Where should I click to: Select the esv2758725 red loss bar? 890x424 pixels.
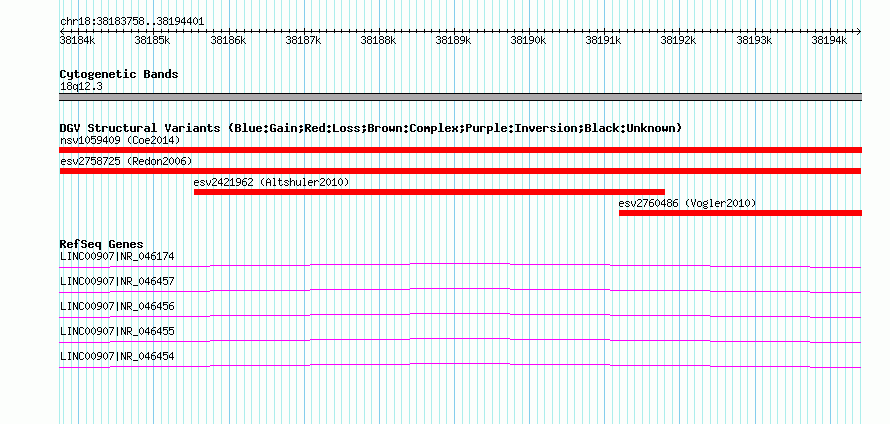(x=460, y=171)
